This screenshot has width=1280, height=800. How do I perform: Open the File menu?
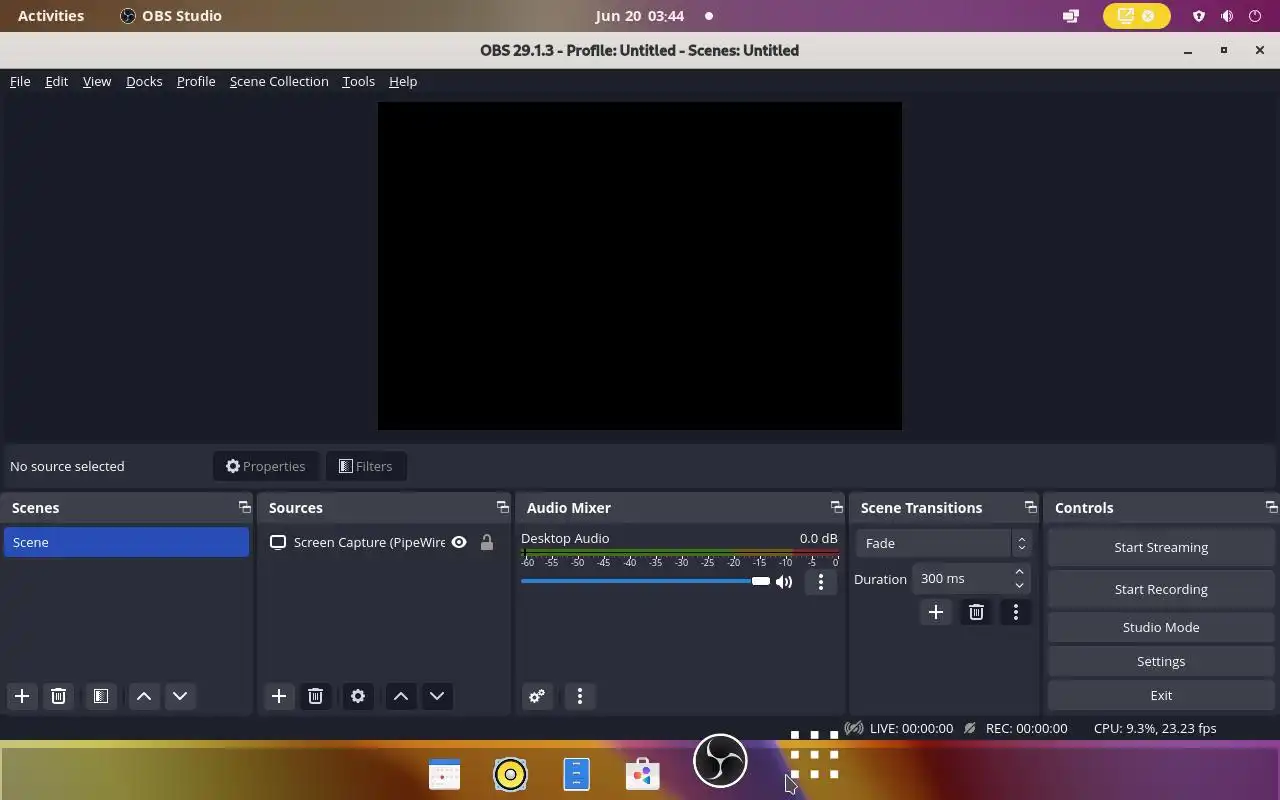(x=20, y=81)
